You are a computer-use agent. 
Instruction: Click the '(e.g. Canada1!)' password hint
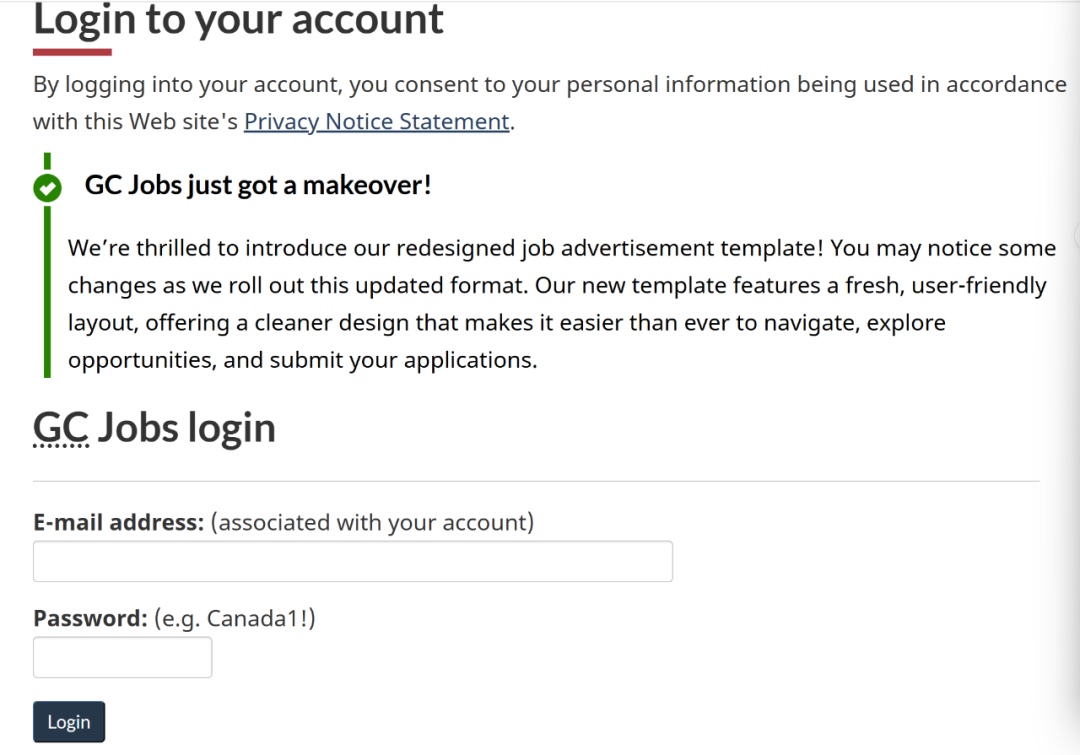[235, 618]
